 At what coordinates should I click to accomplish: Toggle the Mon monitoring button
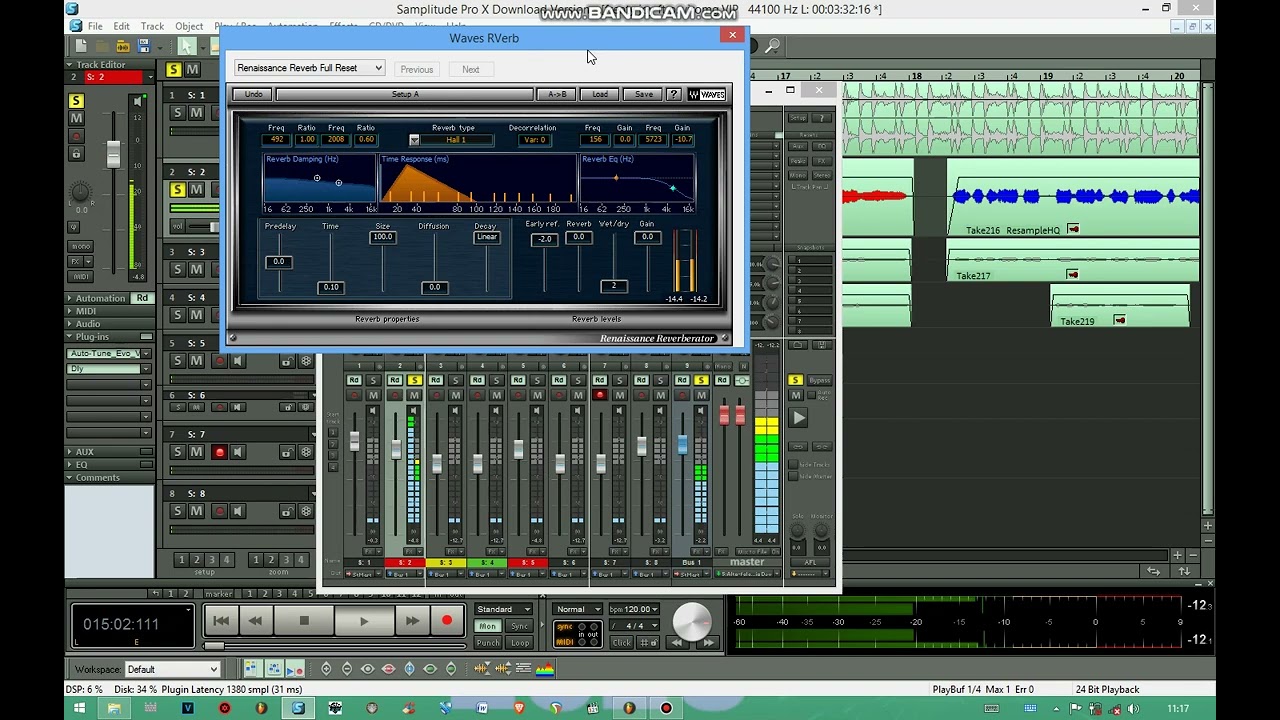point(487,626)
